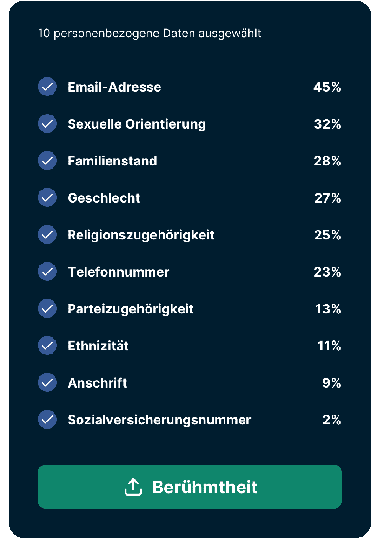Click the 45% value for Email-Adresse
Screen dimensions: 372x538
pos(327,87)
